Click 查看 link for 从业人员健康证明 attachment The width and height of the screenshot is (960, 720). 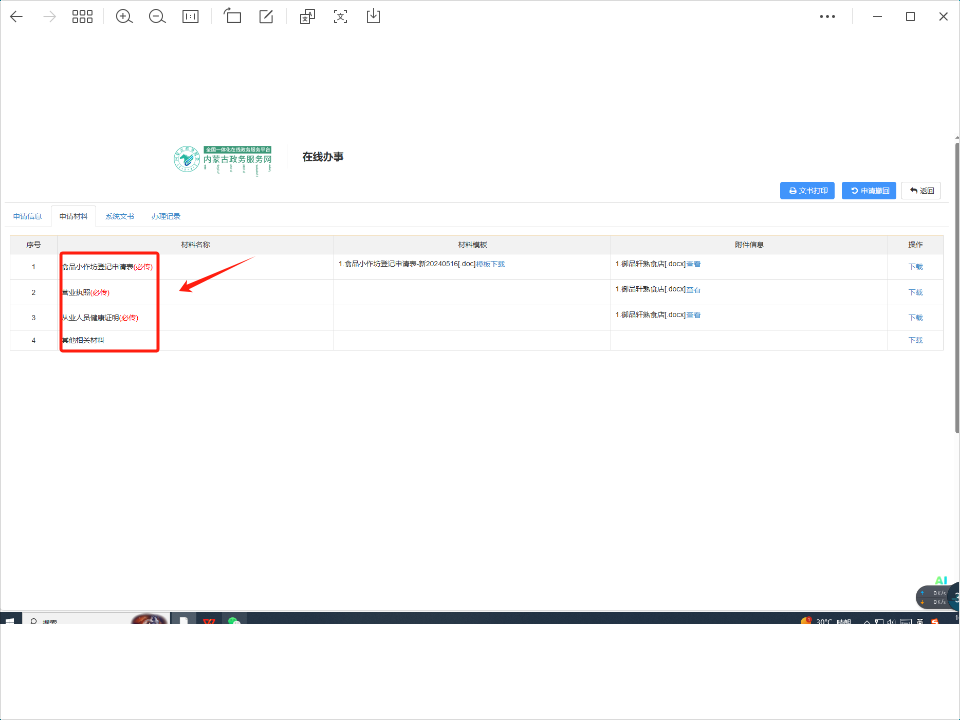point(693,315)
